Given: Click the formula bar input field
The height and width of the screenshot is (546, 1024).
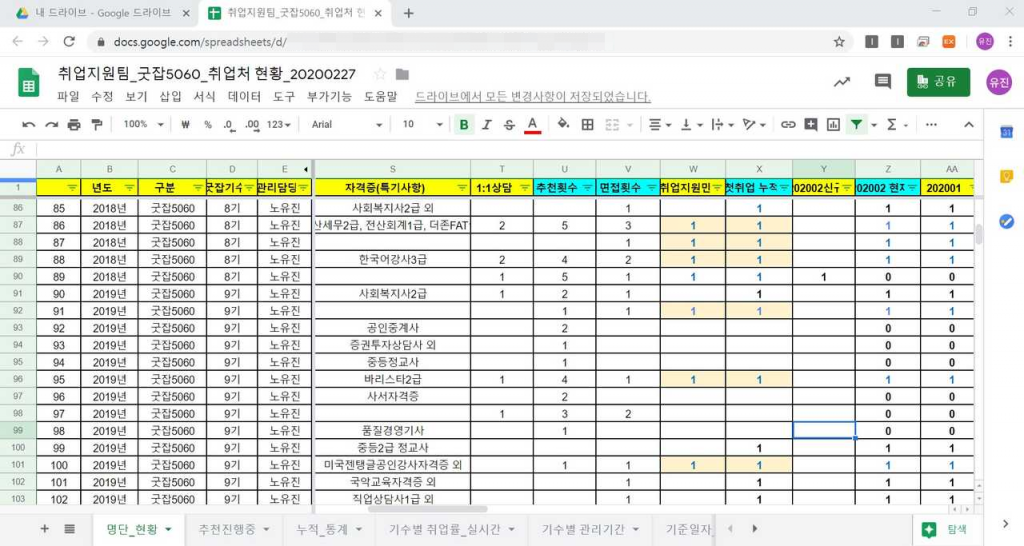Looking at the screenshot, I should coord(500,149).
